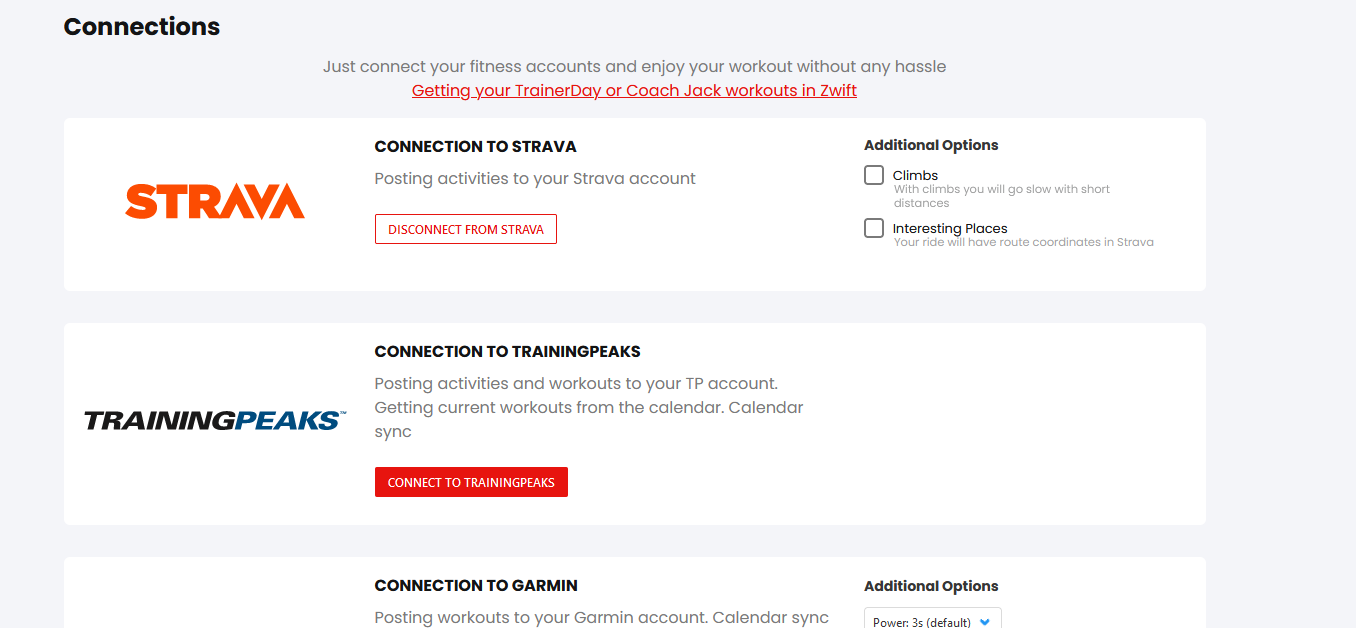Click the route coordinates hint under Interesting Places
This screenshot has height=628, width=1356.
[x=1023, y=242]
